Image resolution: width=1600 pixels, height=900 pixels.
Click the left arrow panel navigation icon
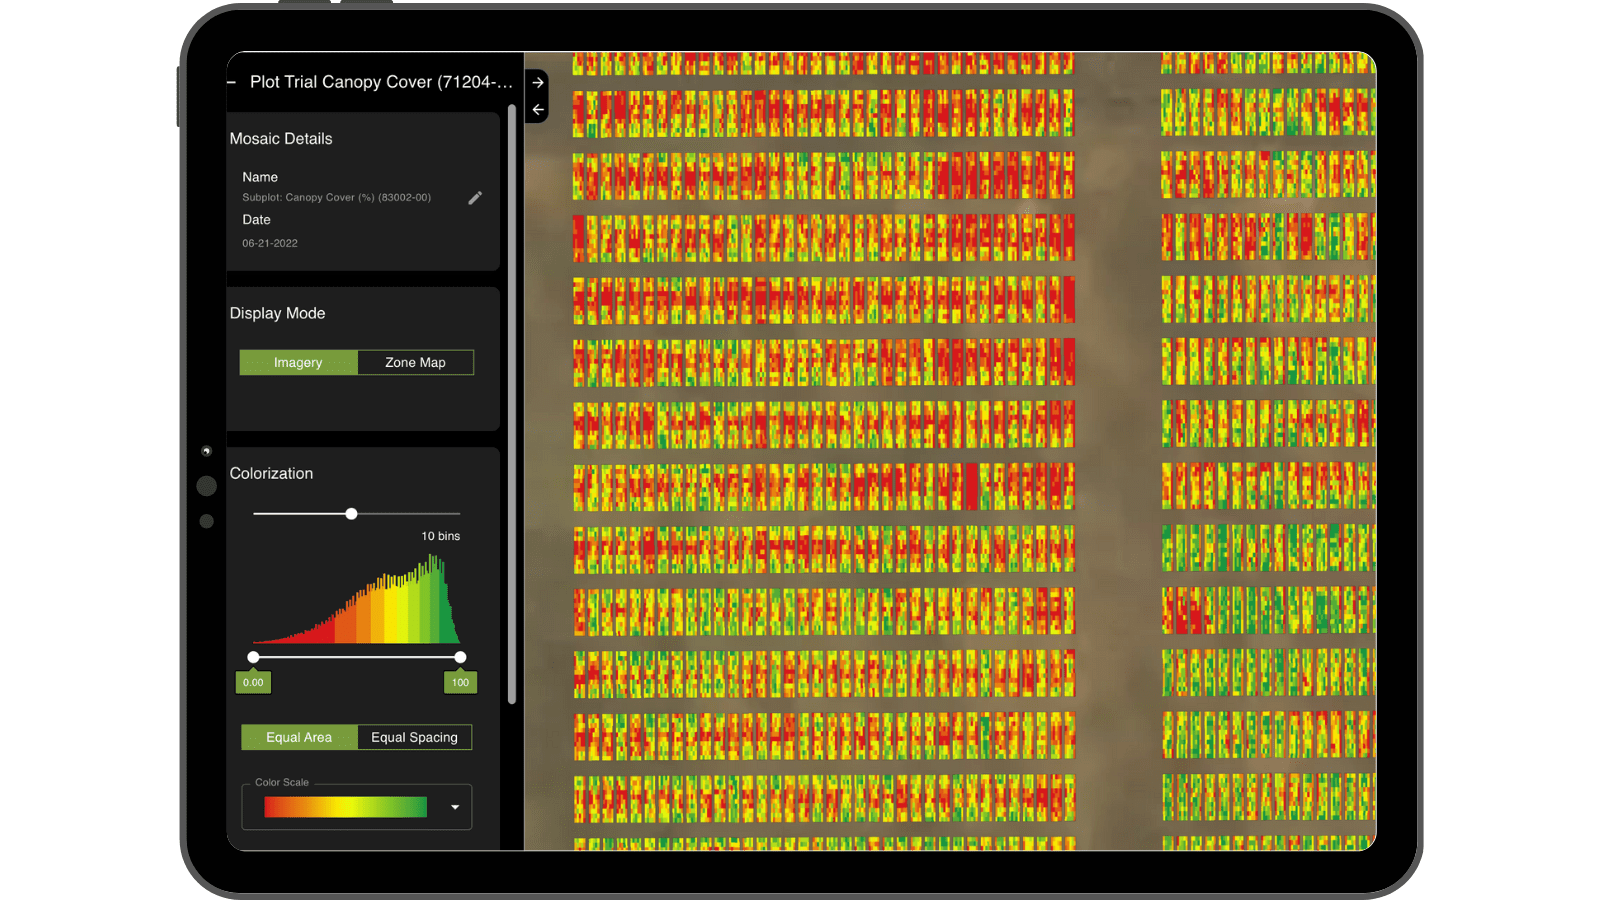point(538,109)
